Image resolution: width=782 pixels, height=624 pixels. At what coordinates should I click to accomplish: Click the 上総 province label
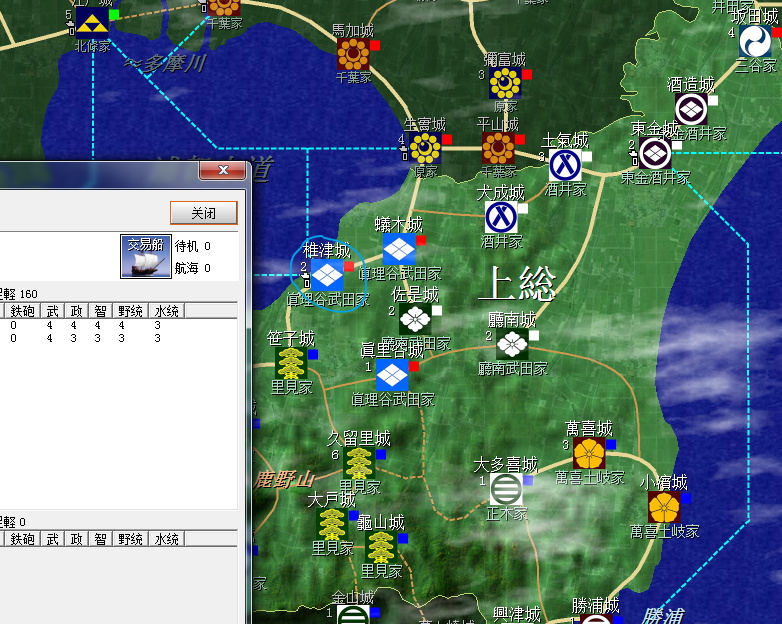point(517,283)
